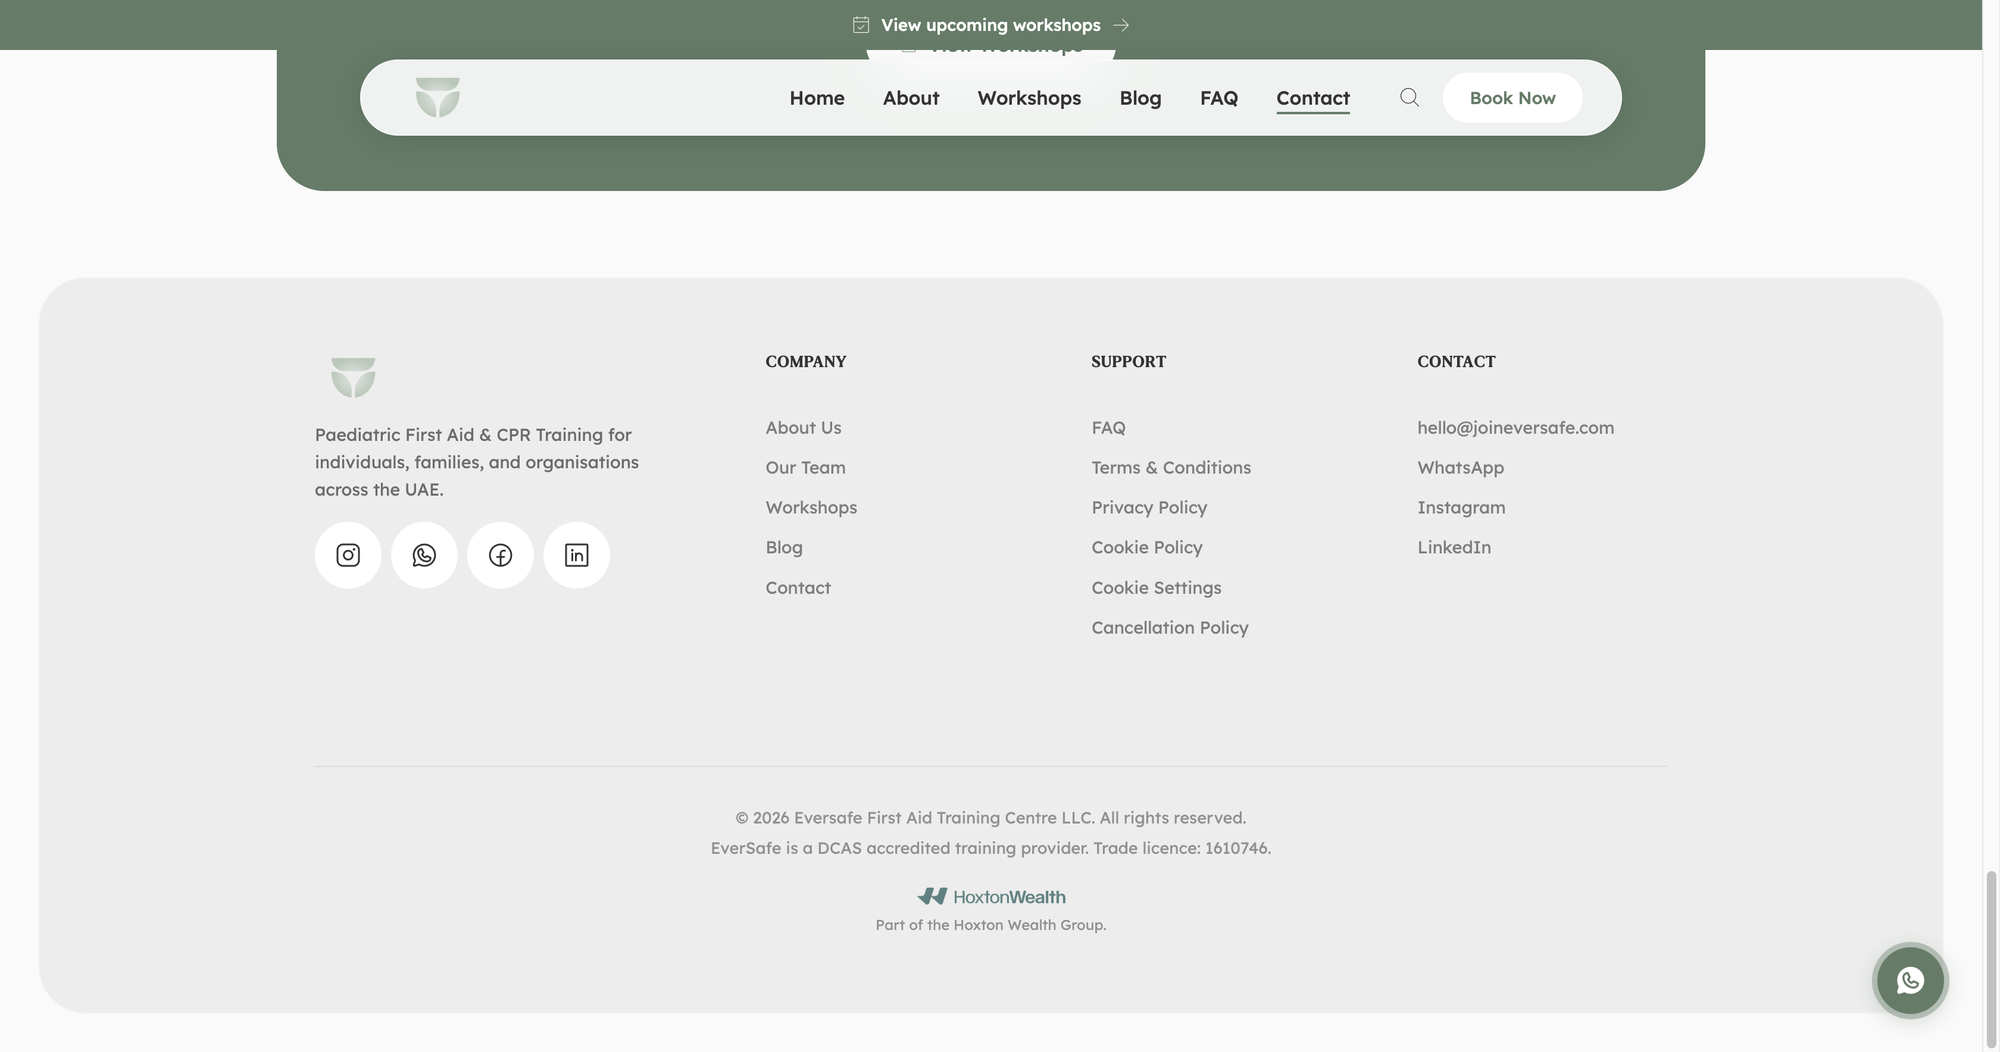The image size is (2000, 1052).
Task: Click the Cookie Settings link
Action: pos(1156,588)
